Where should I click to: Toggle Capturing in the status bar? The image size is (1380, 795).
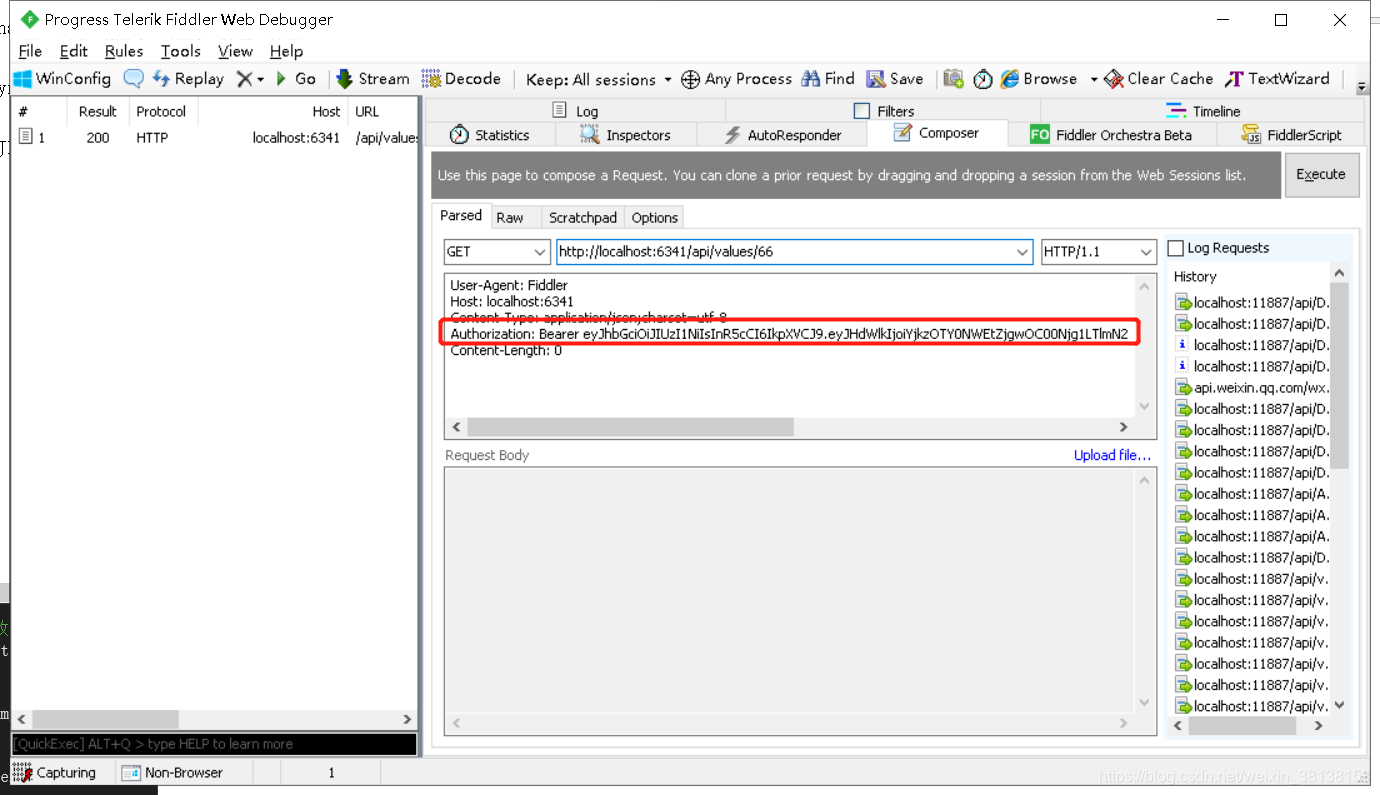tap(55, 773)
